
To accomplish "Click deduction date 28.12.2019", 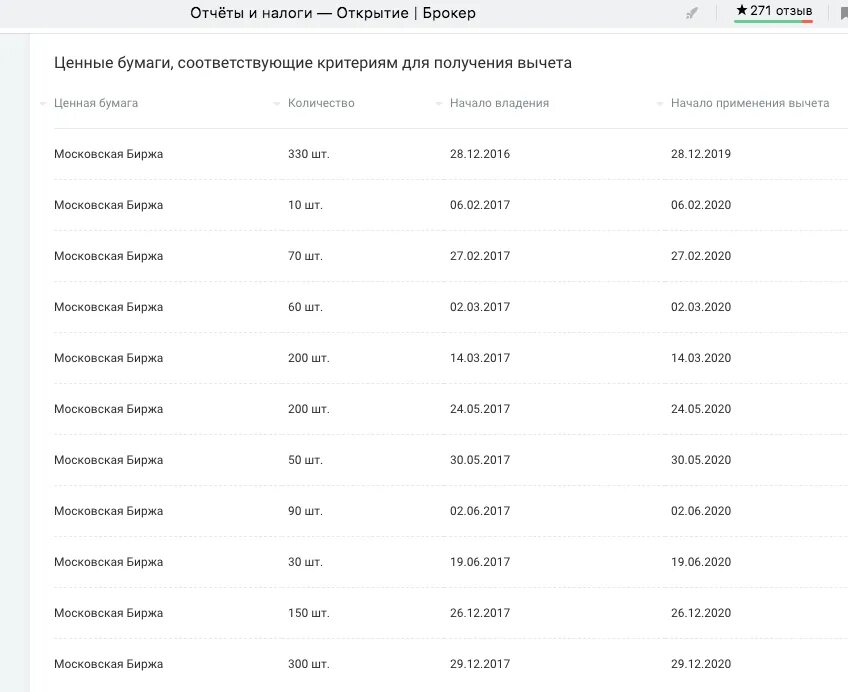I will point(701,154).
